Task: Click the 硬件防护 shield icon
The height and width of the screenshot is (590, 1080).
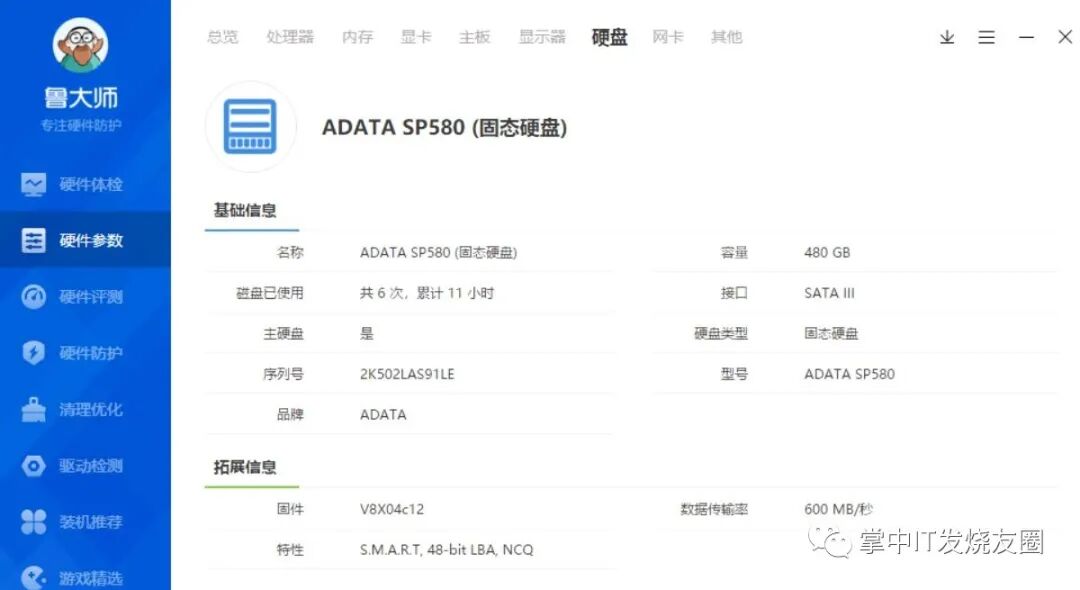Action: pyautogui.click(x=33, y=352)
